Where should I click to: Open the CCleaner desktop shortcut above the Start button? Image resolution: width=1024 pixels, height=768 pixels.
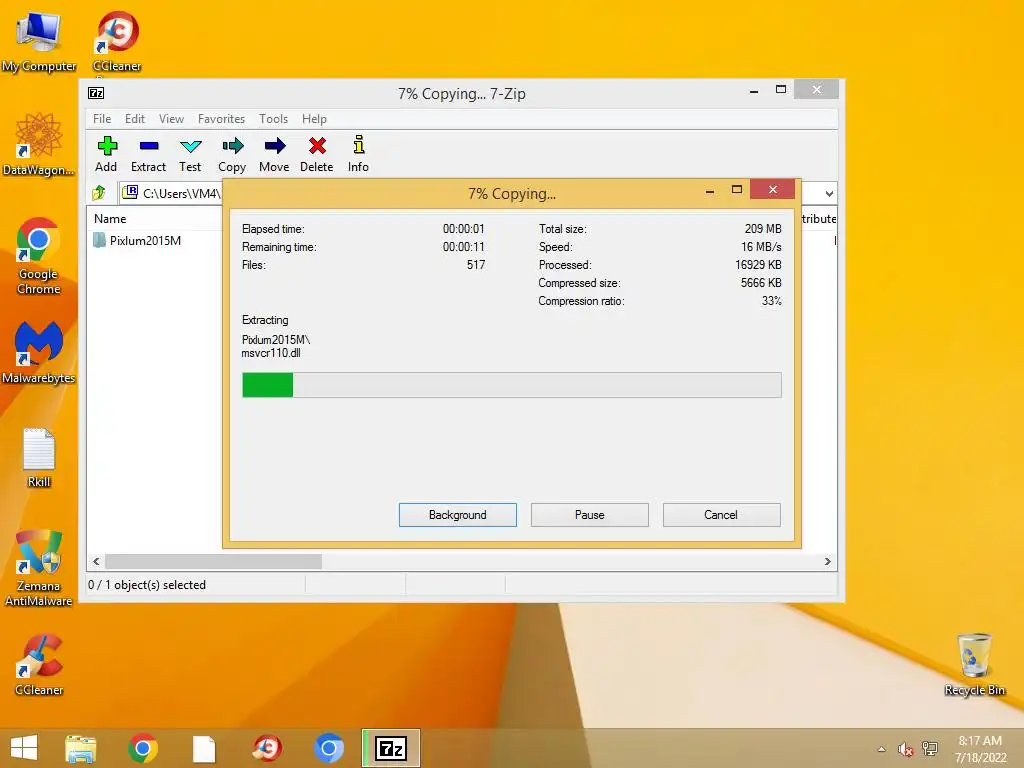coord(39,665)
